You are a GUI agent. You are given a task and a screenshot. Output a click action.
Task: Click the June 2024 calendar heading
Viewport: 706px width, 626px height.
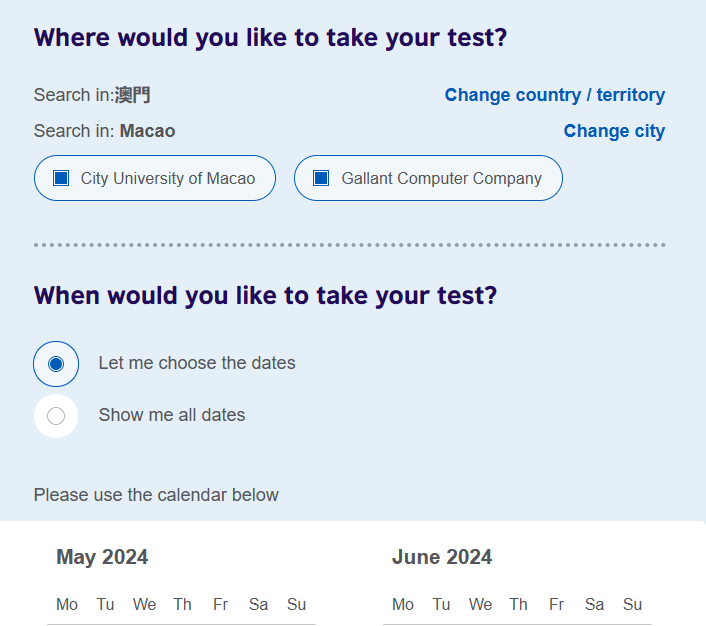442,557
